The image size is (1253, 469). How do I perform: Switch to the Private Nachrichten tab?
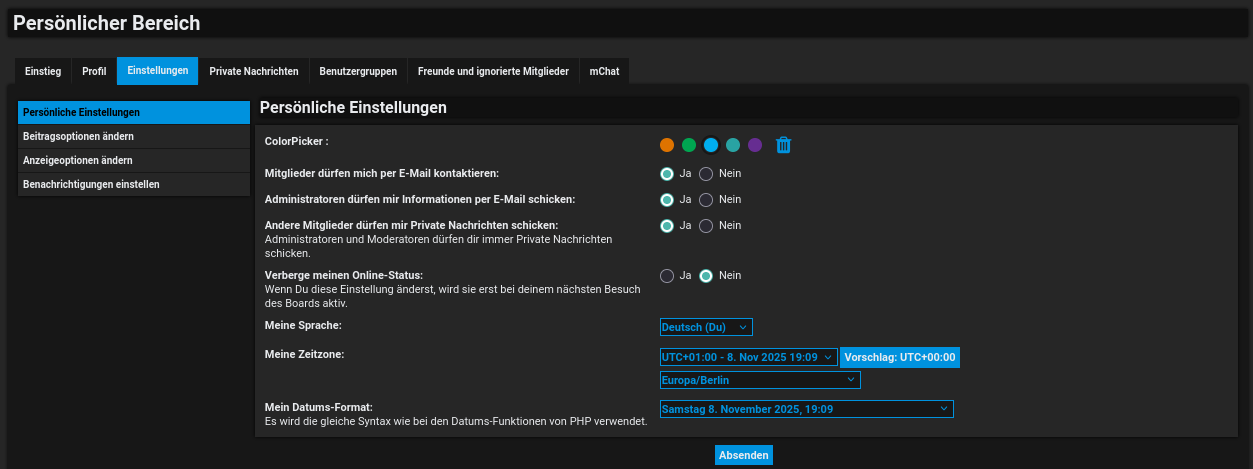coord(254,71)
